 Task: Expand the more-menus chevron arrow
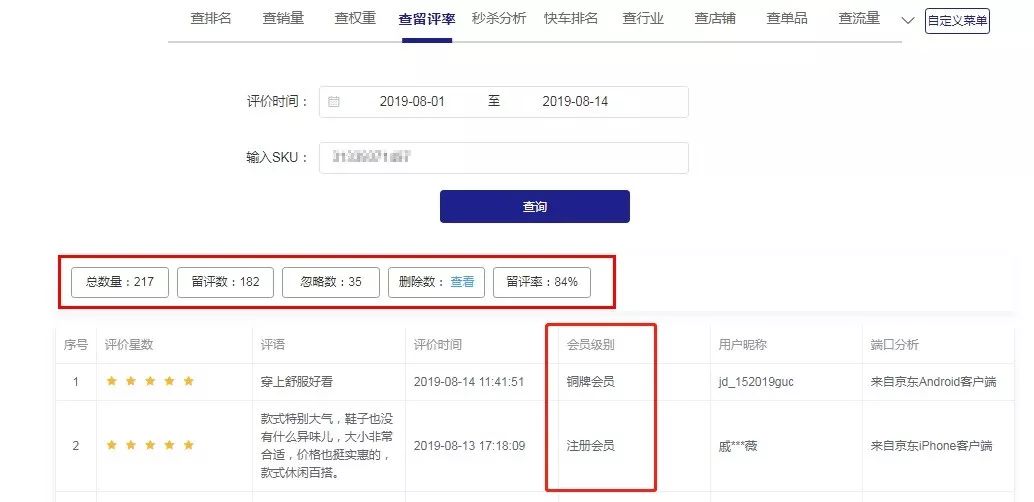(x=907, y=20)
